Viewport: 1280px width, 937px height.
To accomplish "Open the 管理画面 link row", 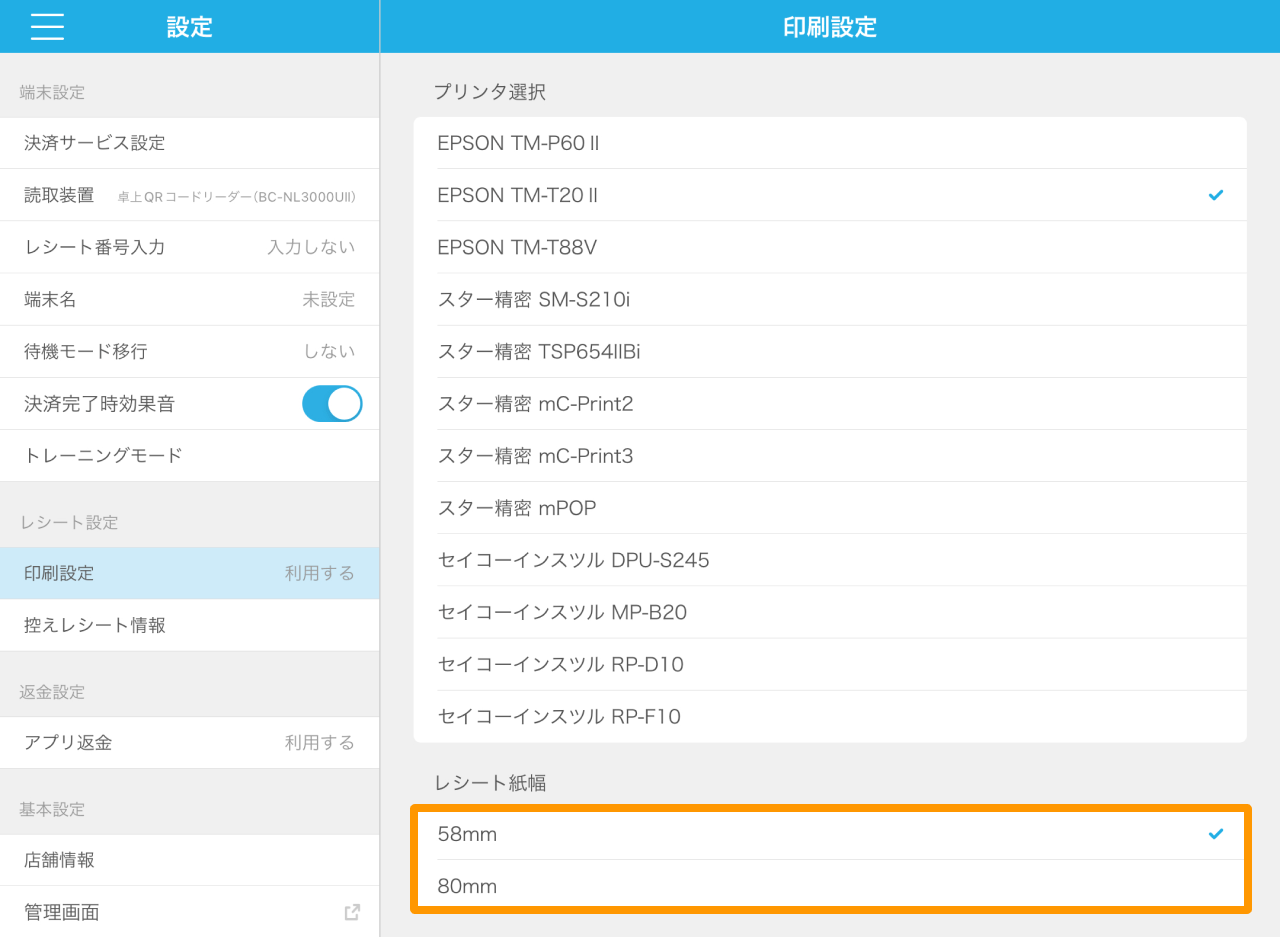I will (190, 912).
